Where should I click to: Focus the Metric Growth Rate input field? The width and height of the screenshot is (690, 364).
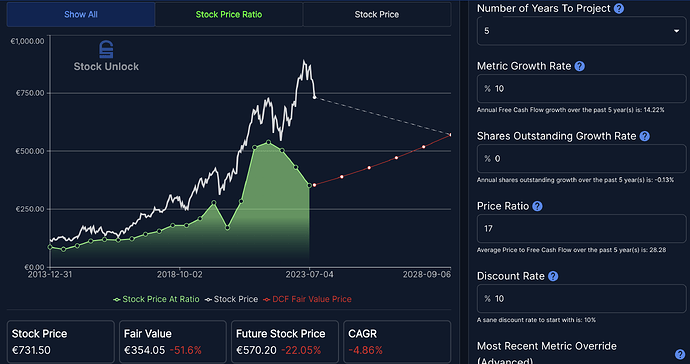tap(581, 88)
